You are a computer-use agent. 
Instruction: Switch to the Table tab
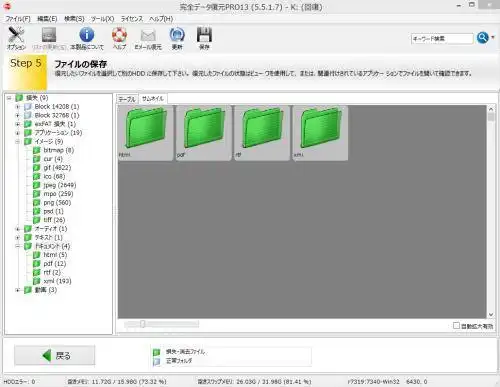click(127, 99)
